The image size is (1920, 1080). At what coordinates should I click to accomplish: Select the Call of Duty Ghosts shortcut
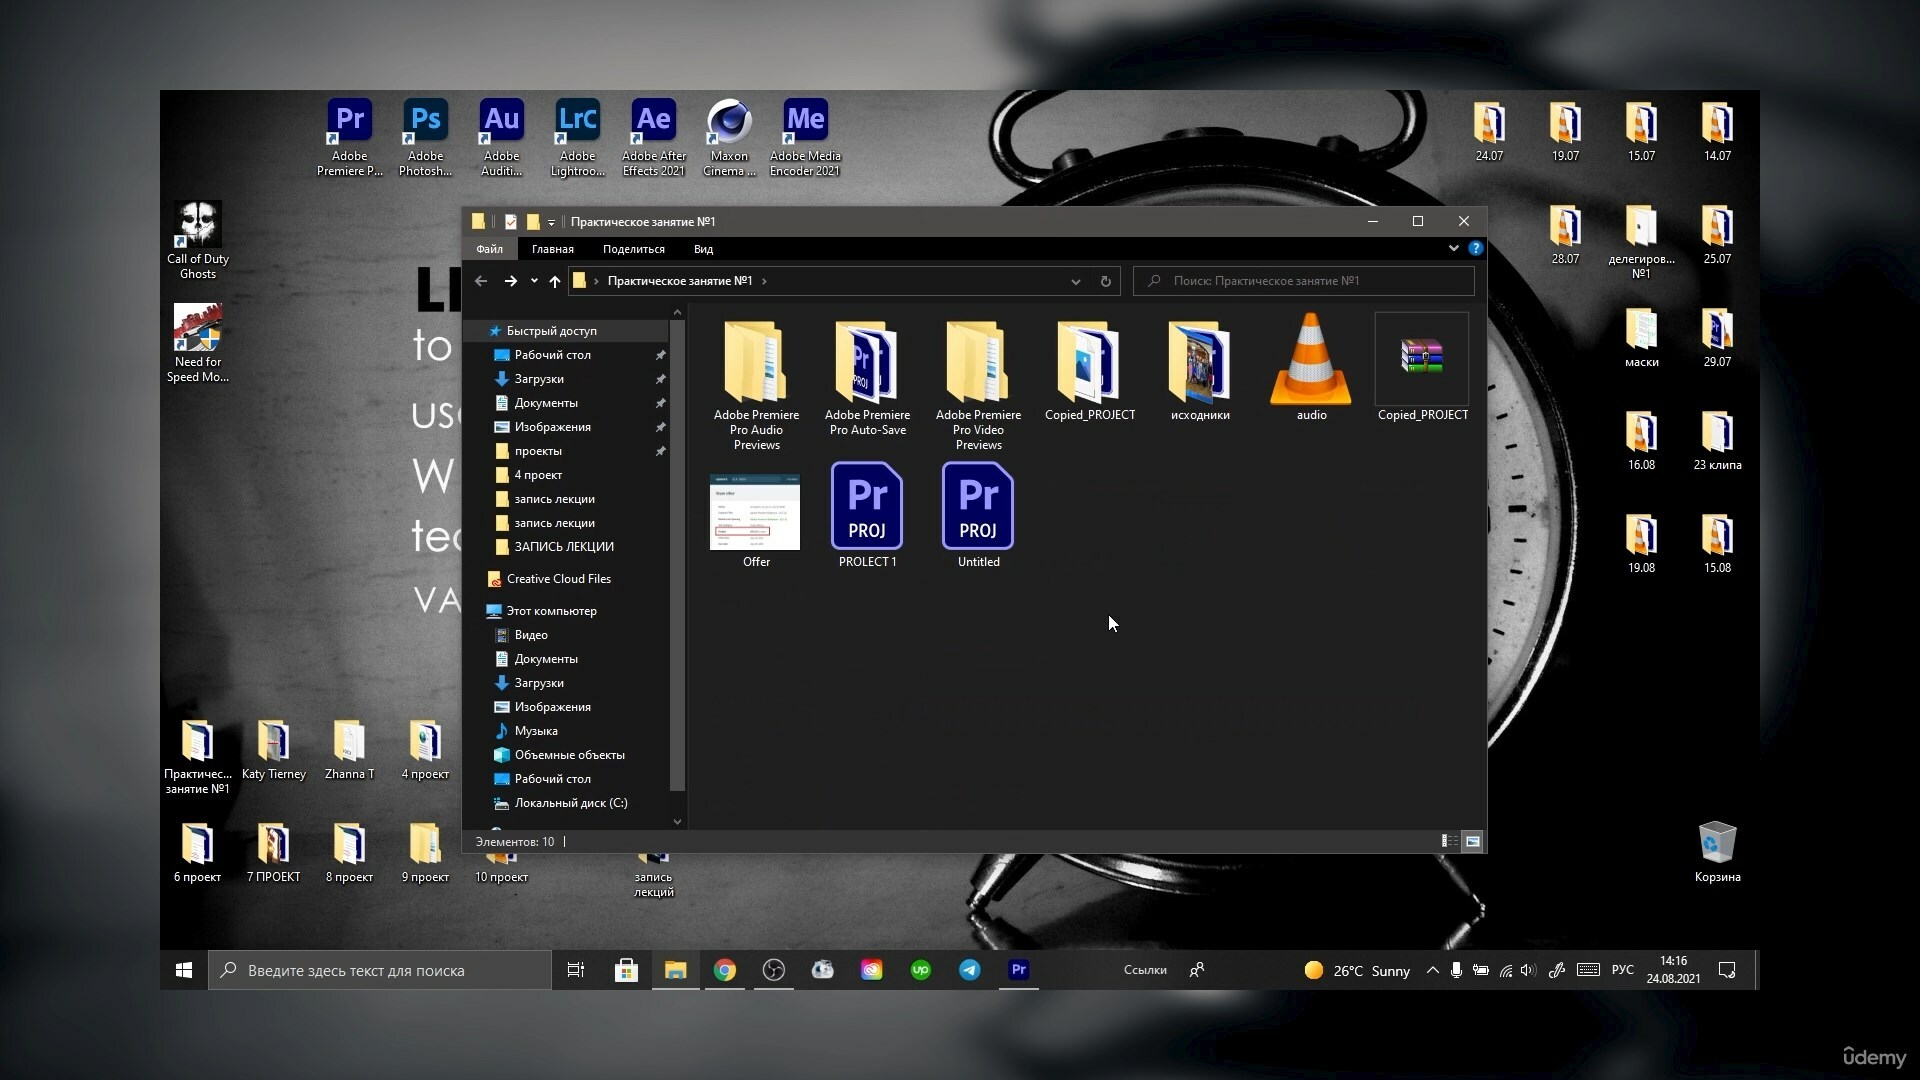coord(197,240)
